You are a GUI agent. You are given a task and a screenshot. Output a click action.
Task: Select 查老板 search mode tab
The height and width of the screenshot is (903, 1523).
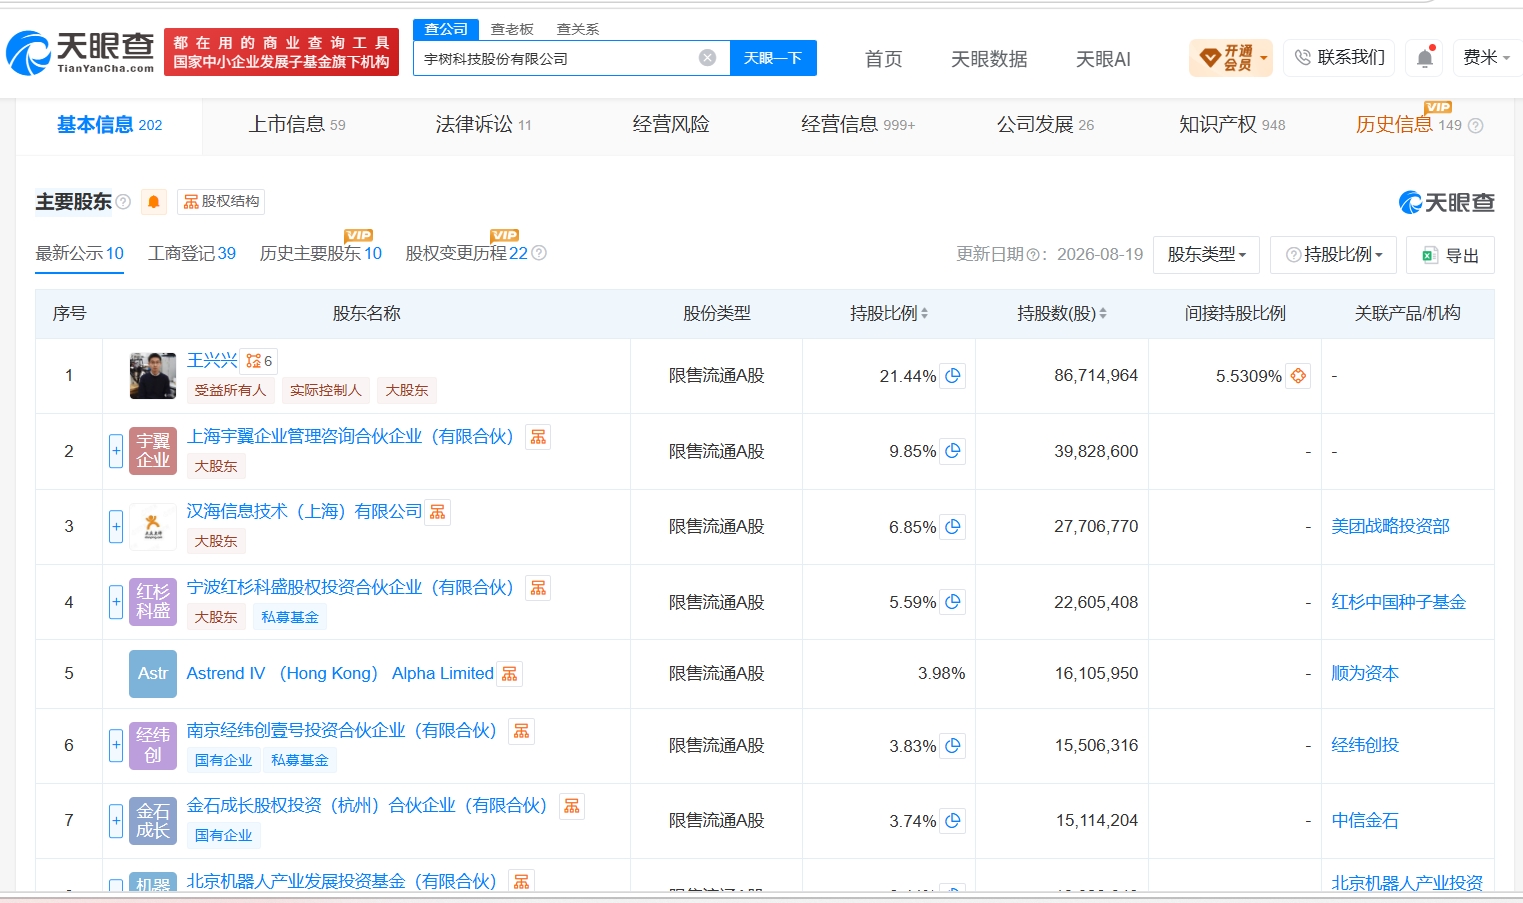512,29
